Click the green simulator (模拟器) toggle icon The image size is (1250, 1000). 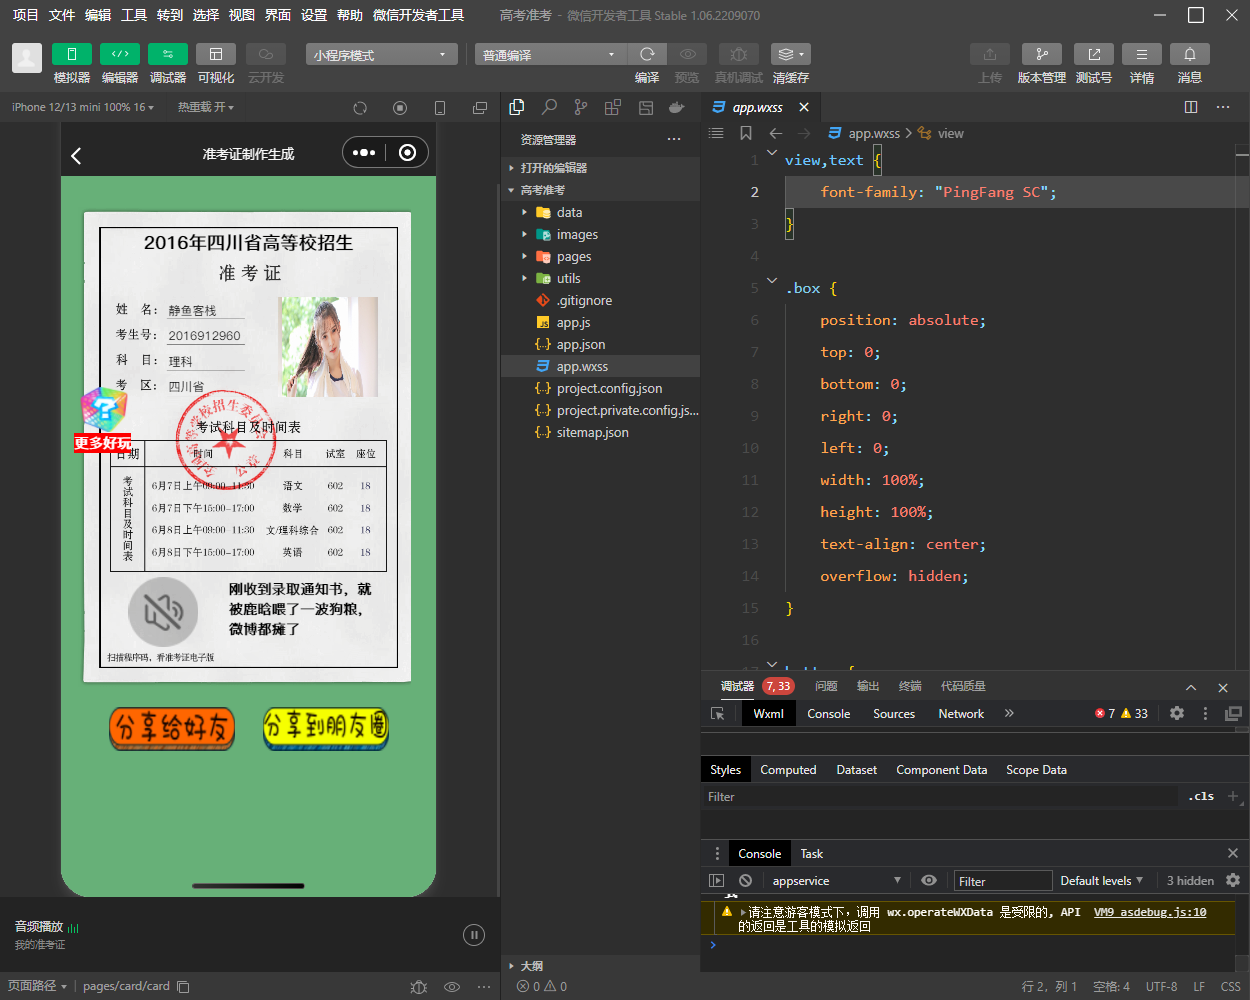pyautogui.click(x=72, y=54)
